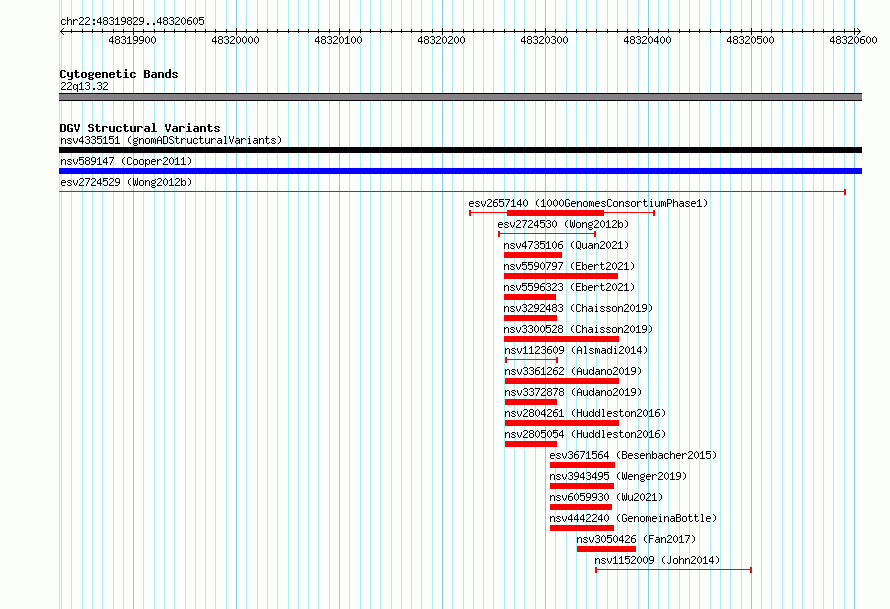Select the red bar under nsv3361262
Screen dimensions: 890x609
562,381
